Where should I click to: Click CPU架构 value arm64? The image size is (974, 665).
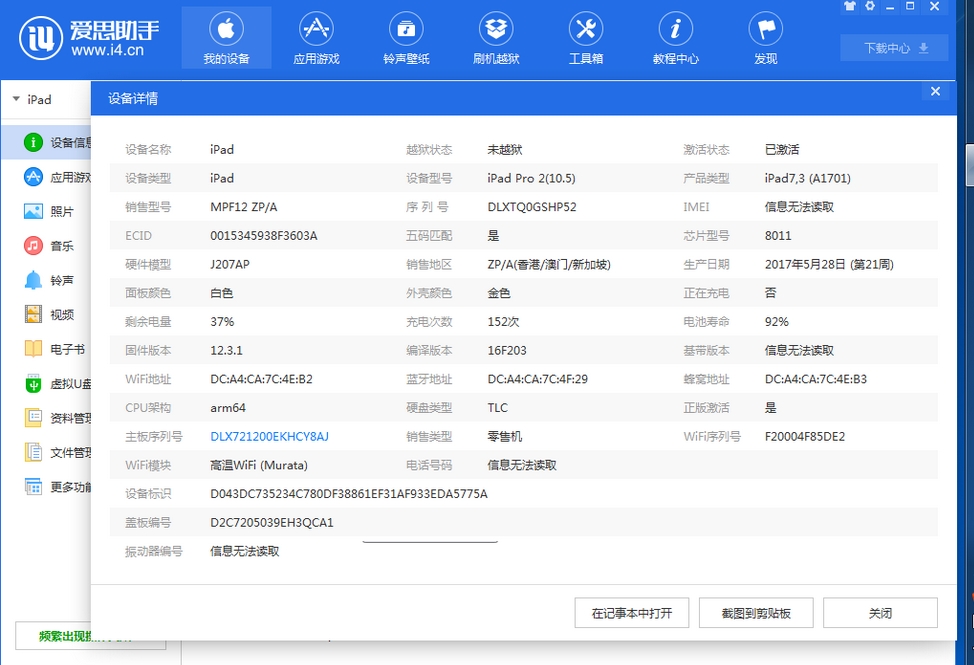(227, 408)
